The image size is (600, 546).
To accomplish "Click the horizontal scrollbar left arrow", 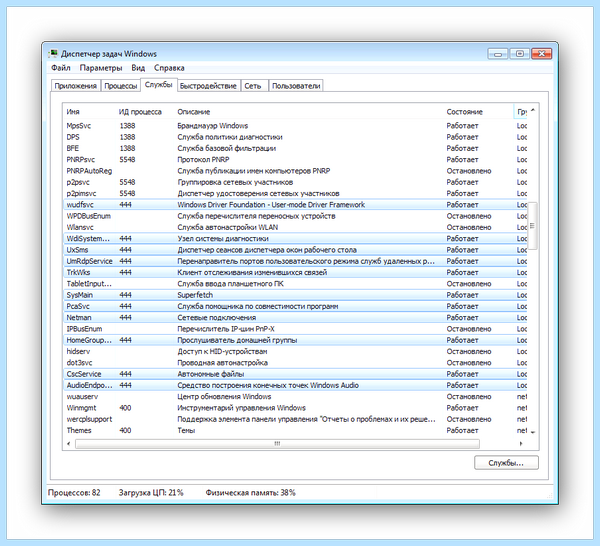I will coord(68,444).
